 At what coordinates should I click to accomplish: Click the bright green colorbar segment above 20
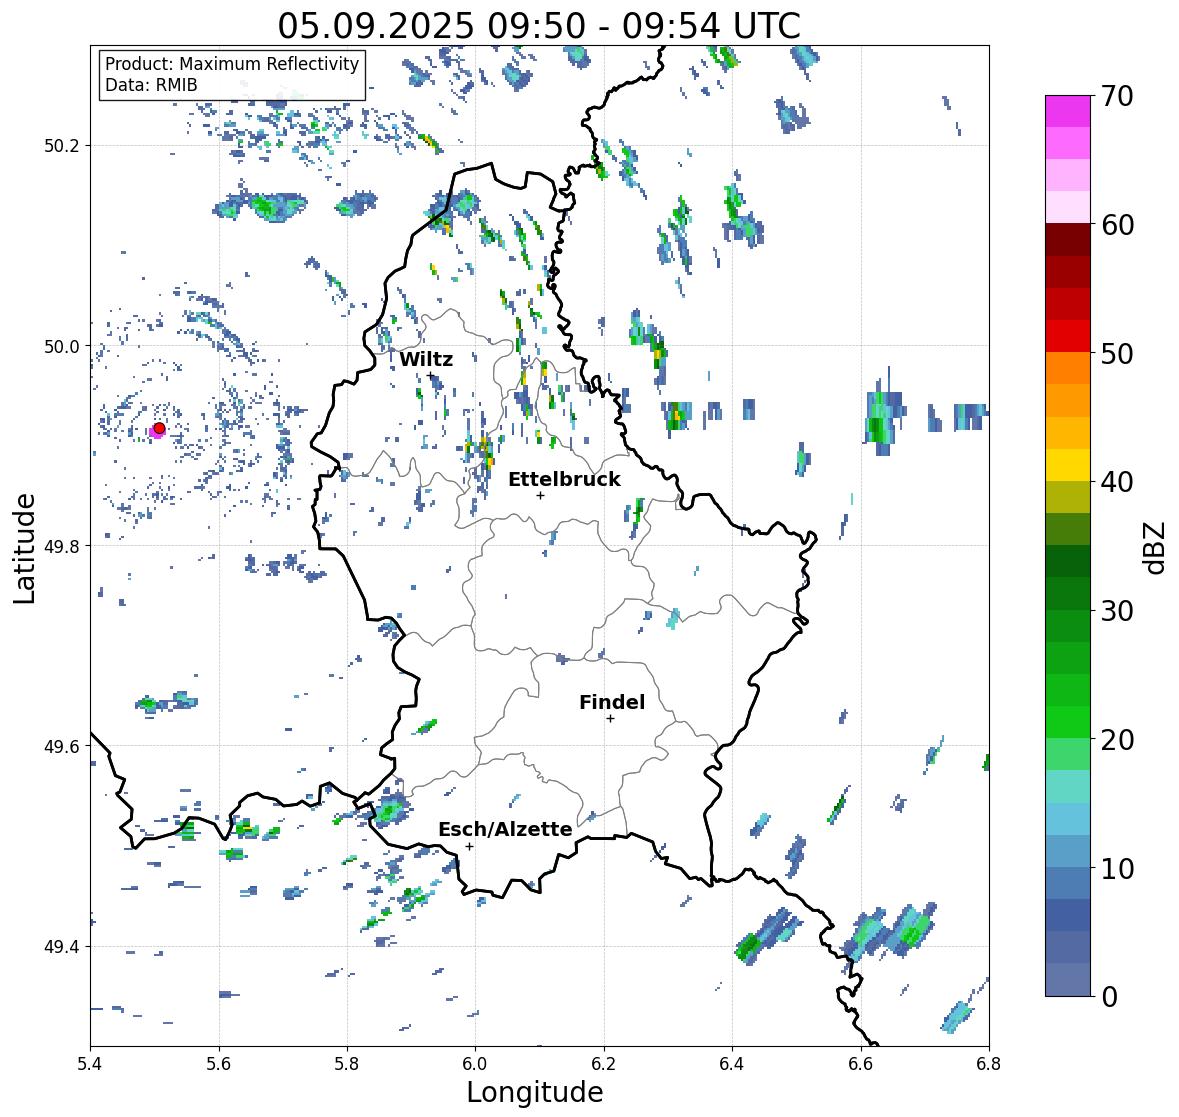[1068, 722]
